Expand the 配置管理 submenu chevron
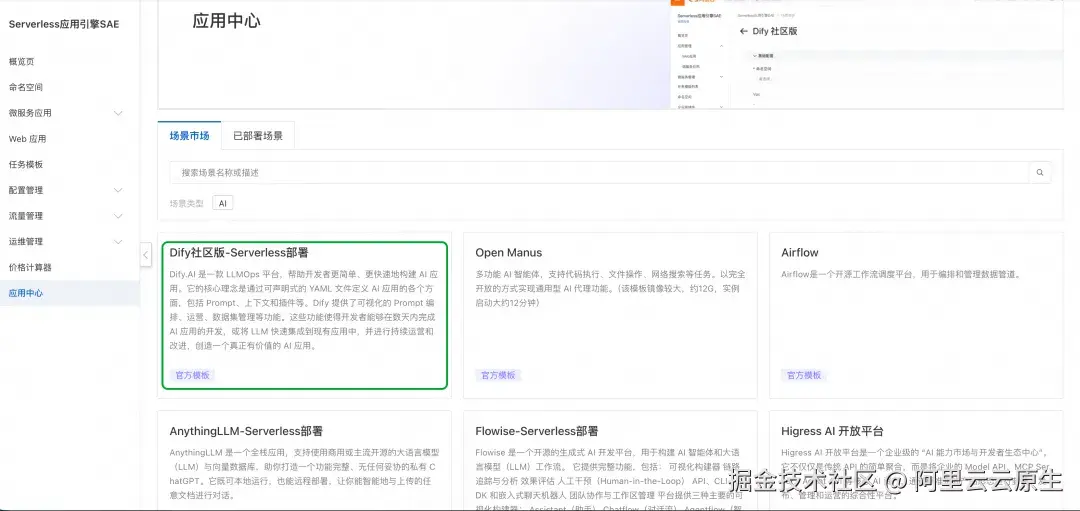Screen dimensions: 1080x511 tap(118, 190)
